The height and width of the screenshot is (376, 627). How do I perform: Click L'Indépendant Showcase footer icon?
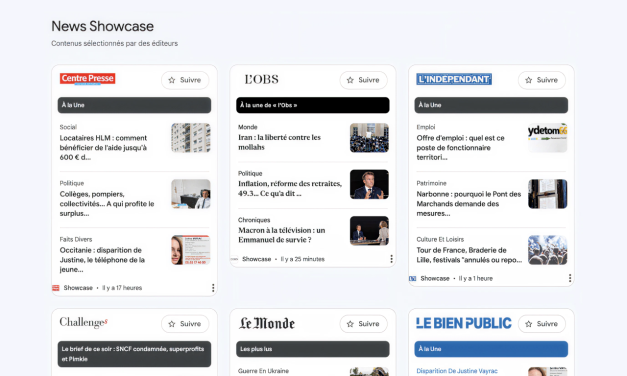[412, 278]
